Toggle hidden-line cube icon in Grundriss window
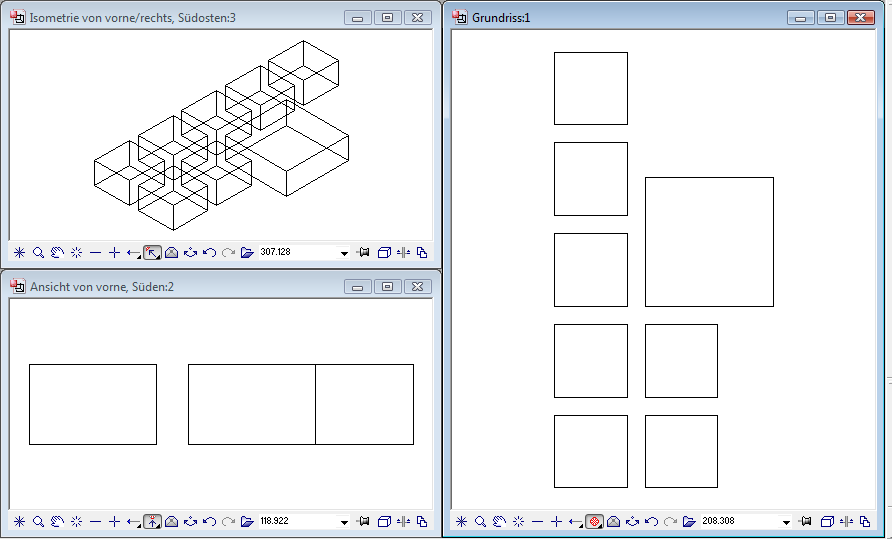Image resolution: width=892 pixels, height=540 pixels. (x=826, y=521)
